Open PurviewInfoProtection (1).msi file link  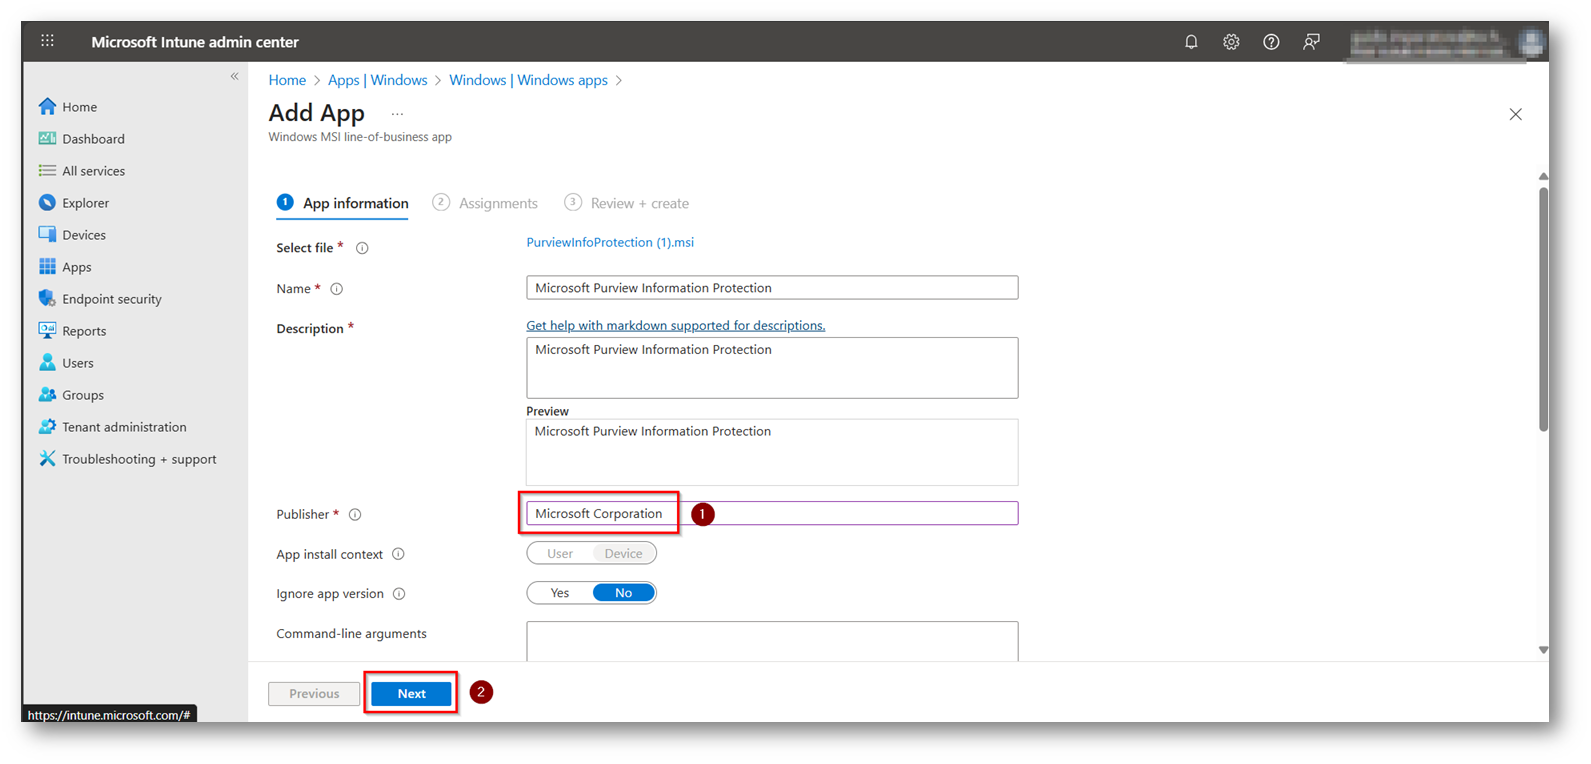pyautogui.click(x=610, y=242)
